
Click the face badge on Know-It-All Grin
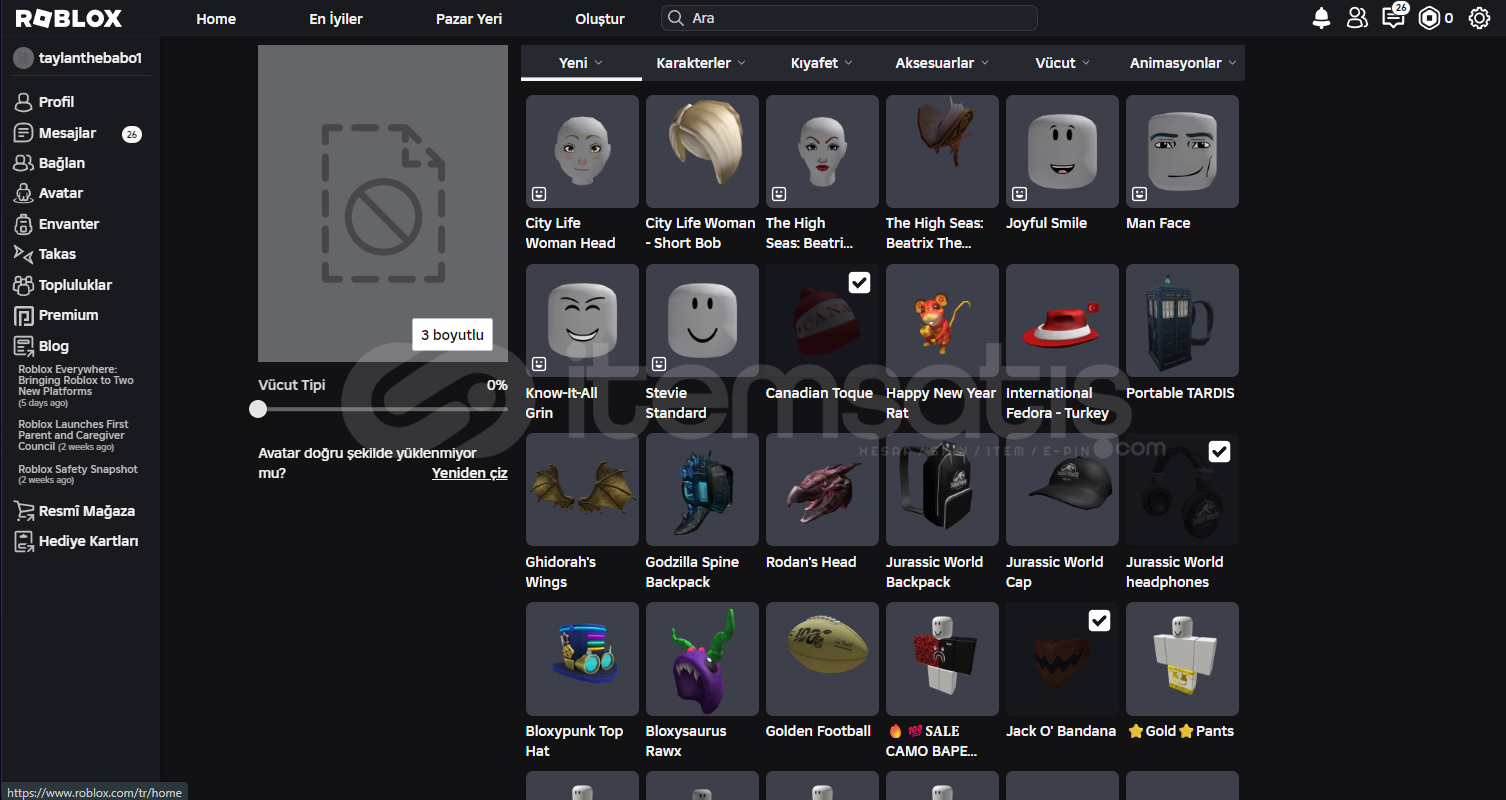pos(539,364)
